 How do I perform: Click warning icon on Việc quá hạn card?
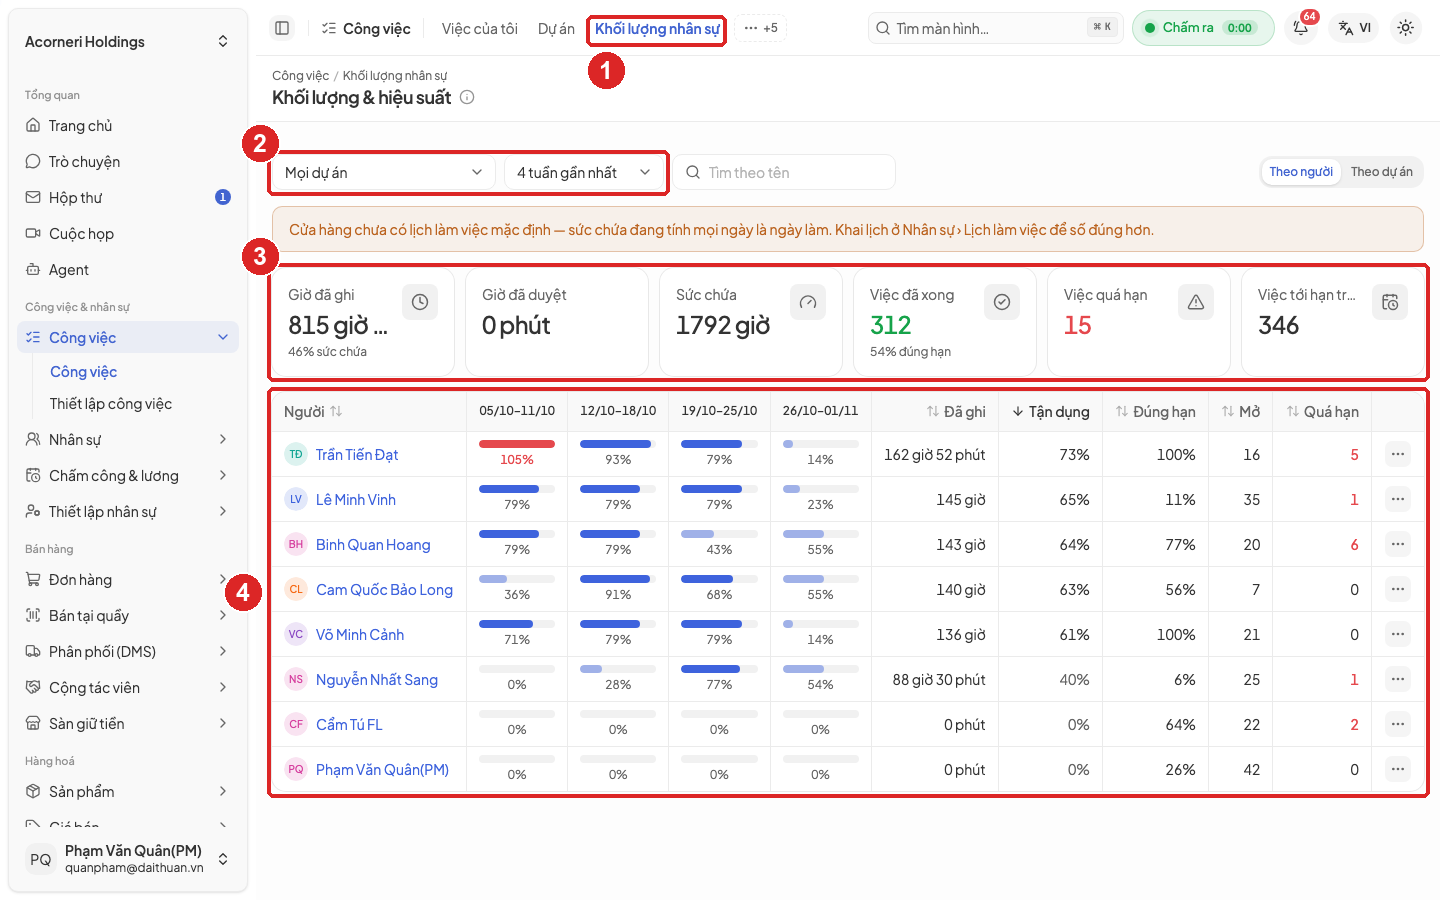tap(1196, 302)
